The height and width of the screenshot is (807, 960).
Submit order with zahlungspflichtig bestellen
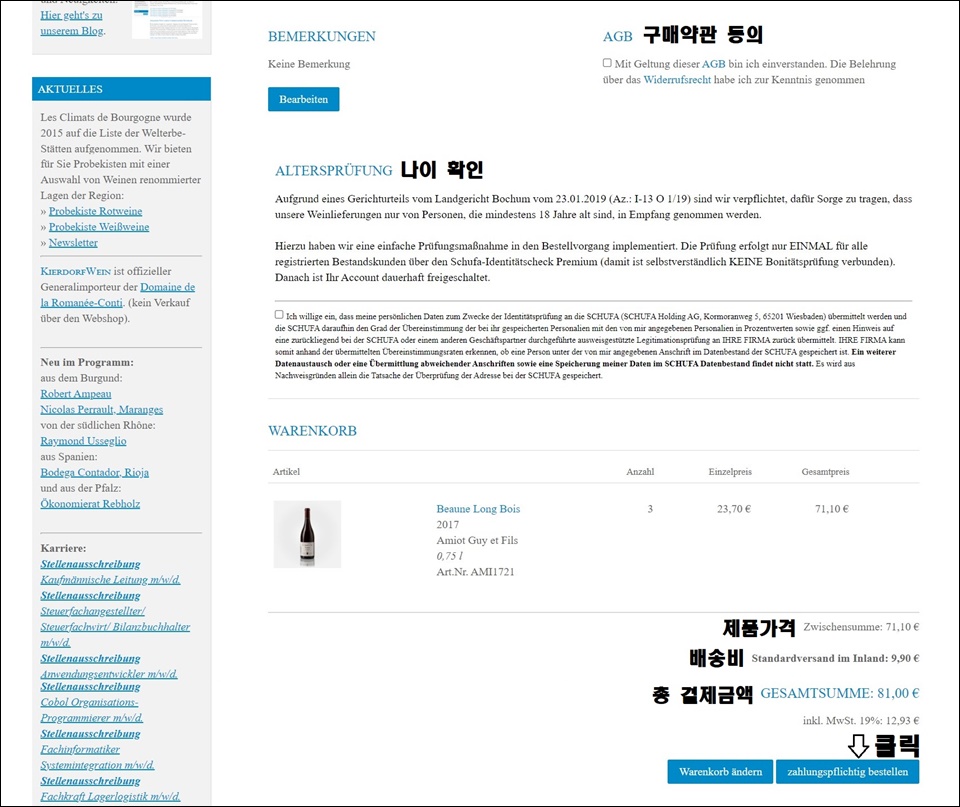click(x=847, y=771)
